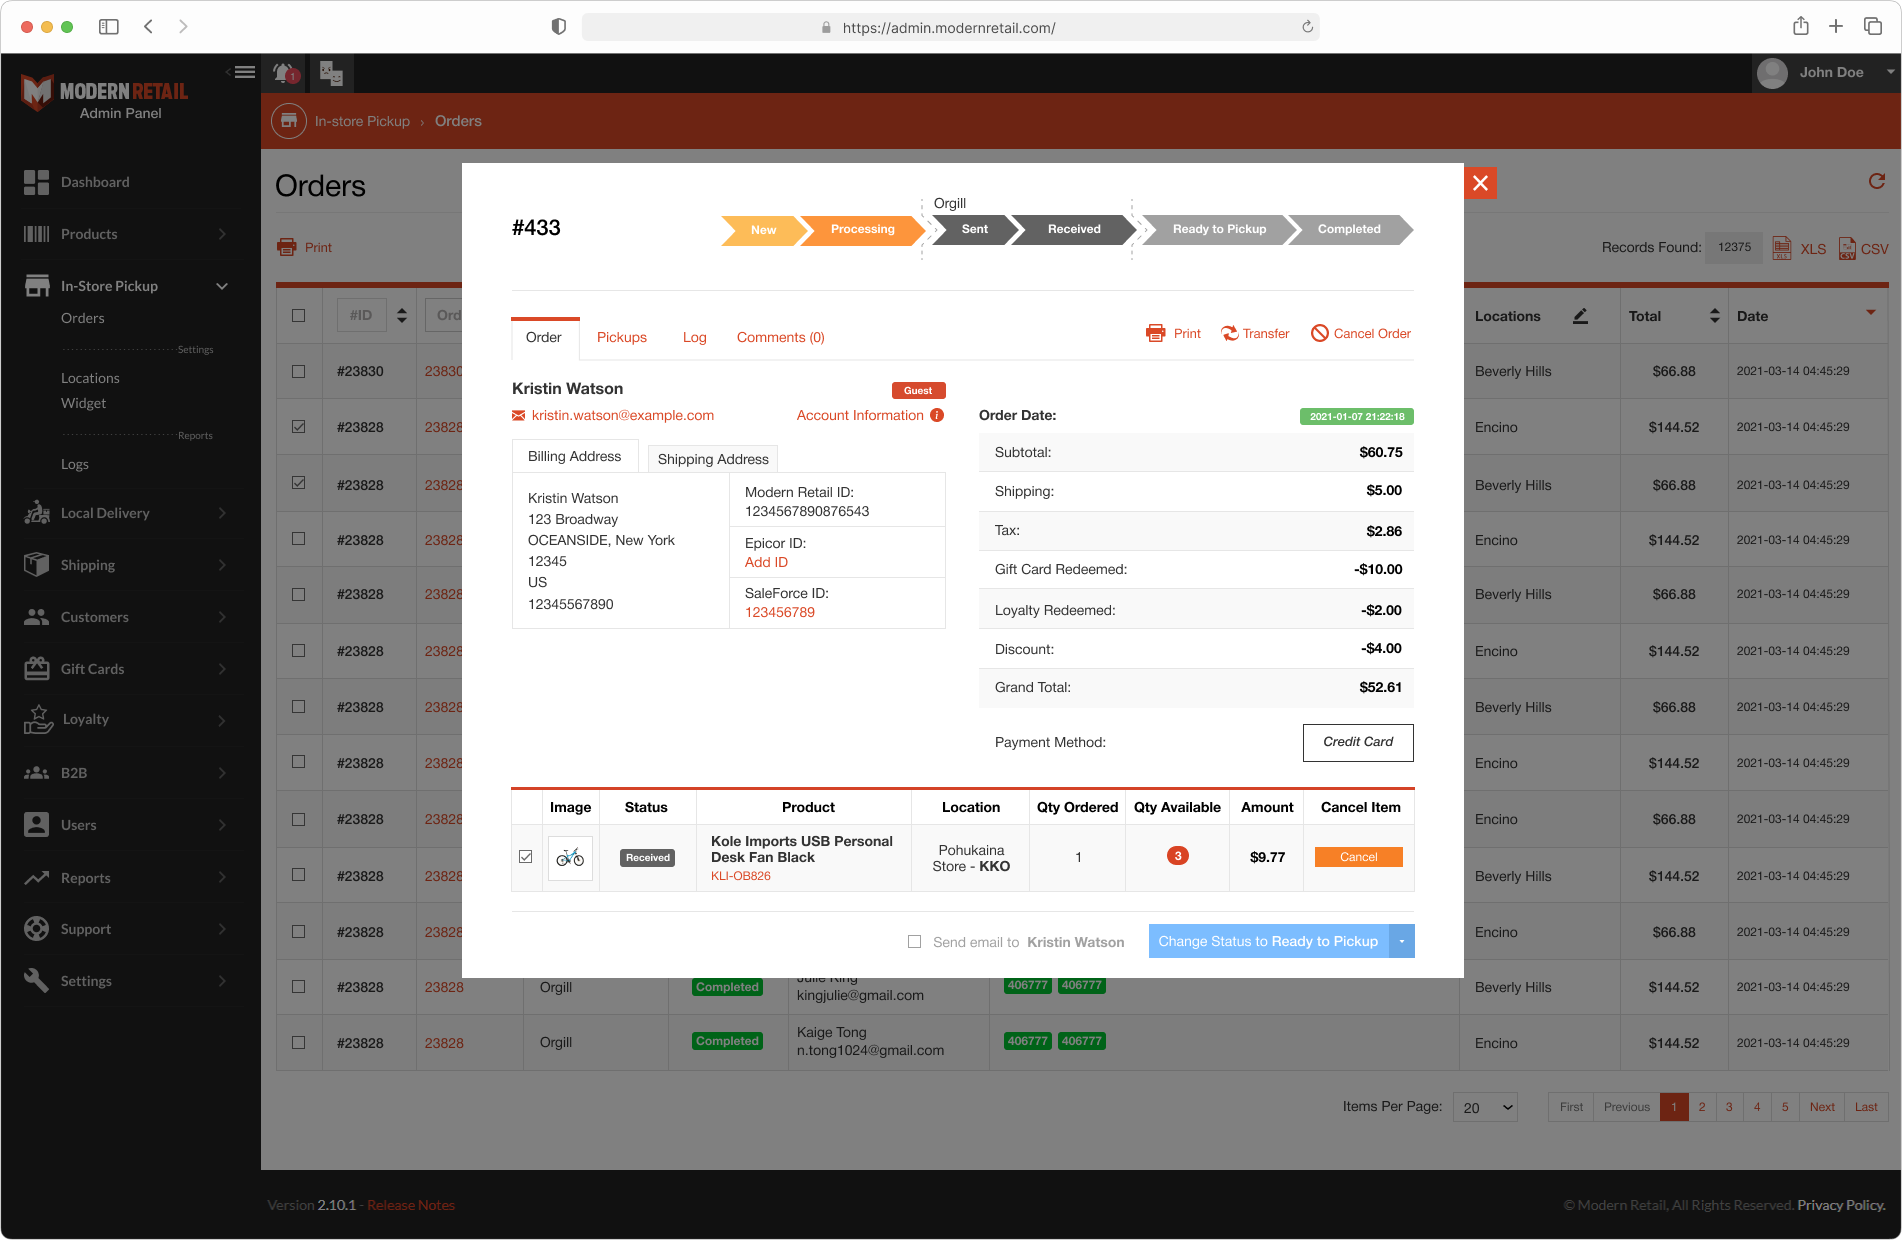Screen dimensions: 1902x1240
Task: Open the Dashboard icon in sidebar
Action: (36, 182)
